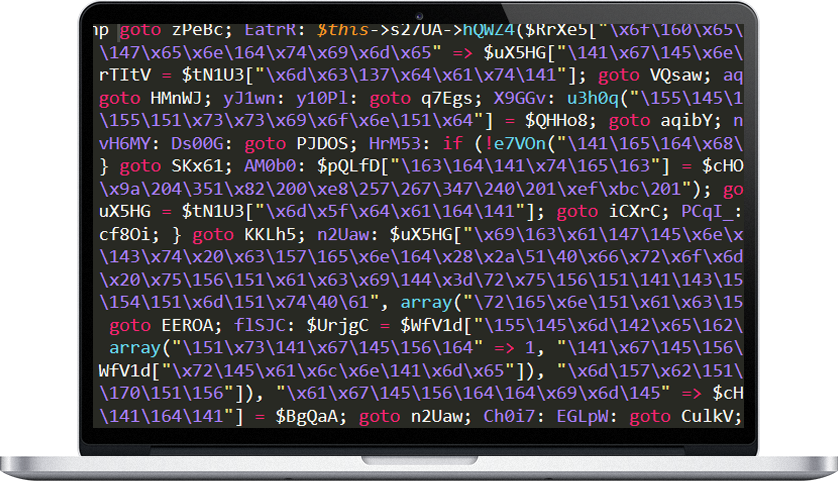Click the PJDOS label after goto
The width and height of the screenshot is (838, 481).
pos(322,143)
